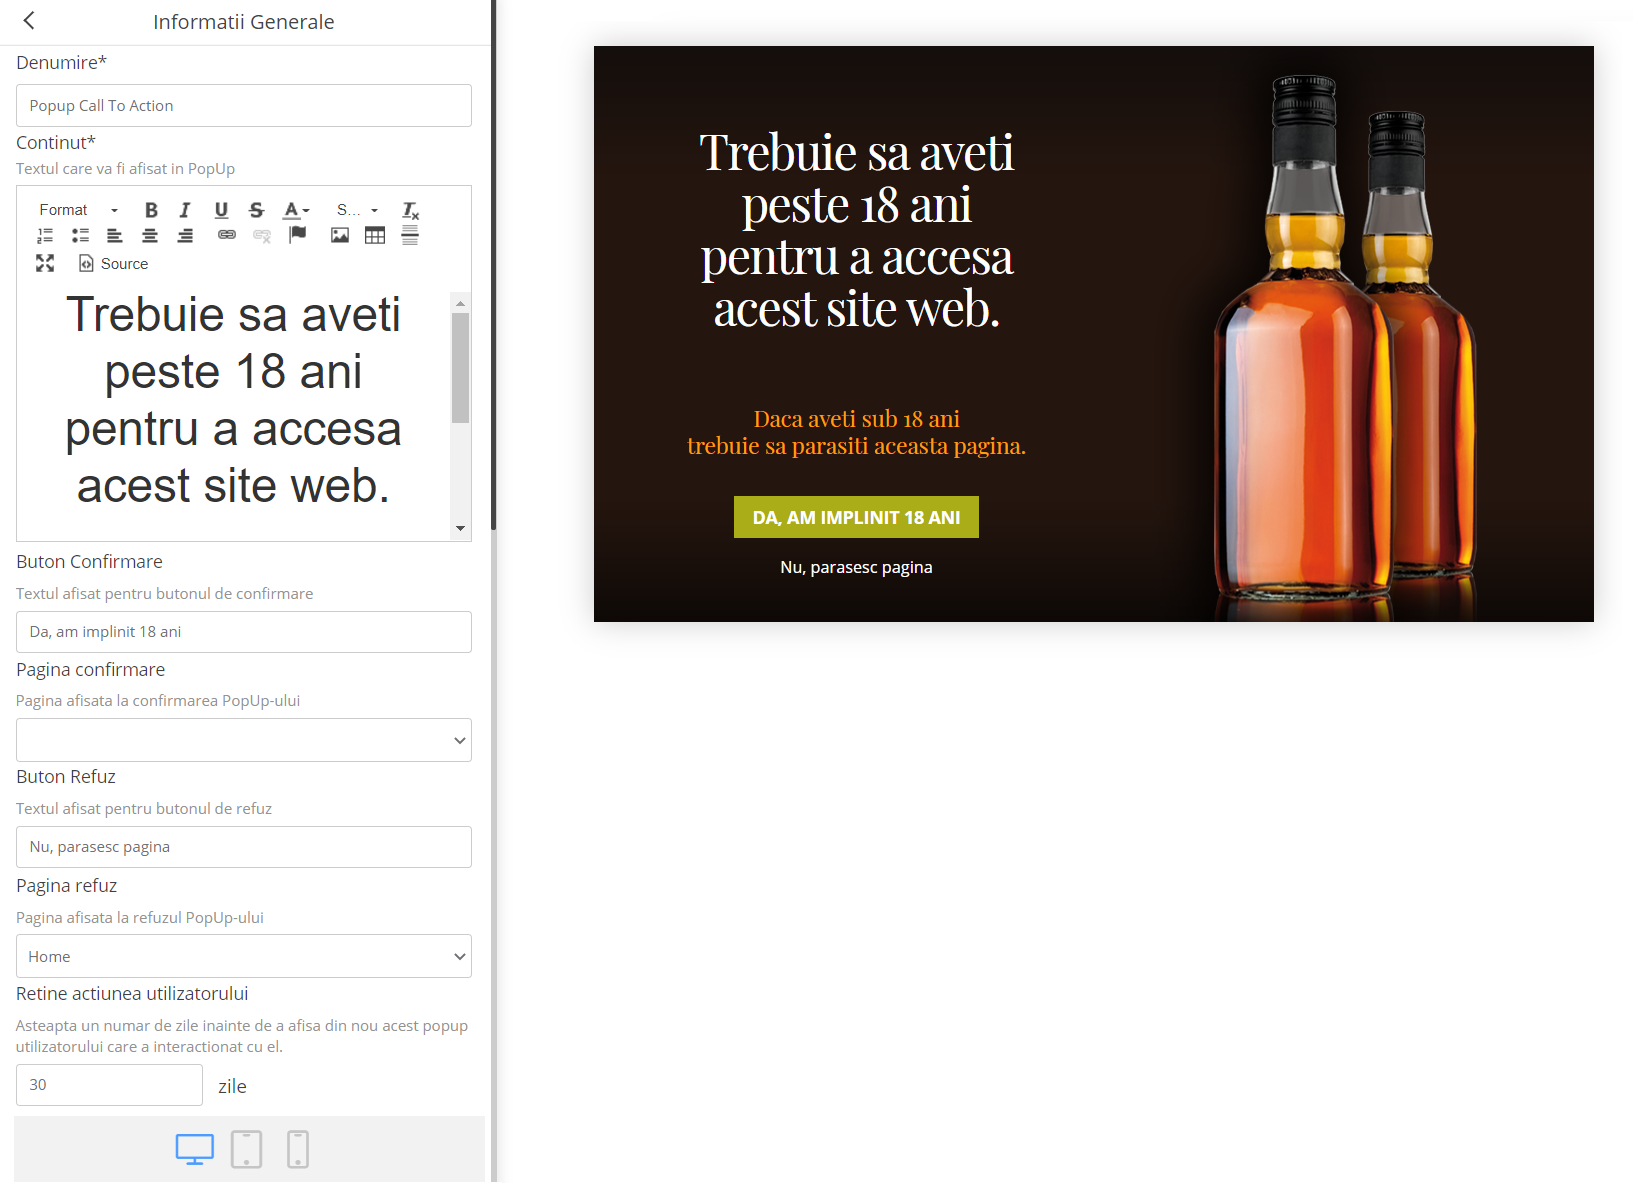The image size is (1633, 1183).
Task: Click the Source button in the editor
Action: tap(114, 264)
